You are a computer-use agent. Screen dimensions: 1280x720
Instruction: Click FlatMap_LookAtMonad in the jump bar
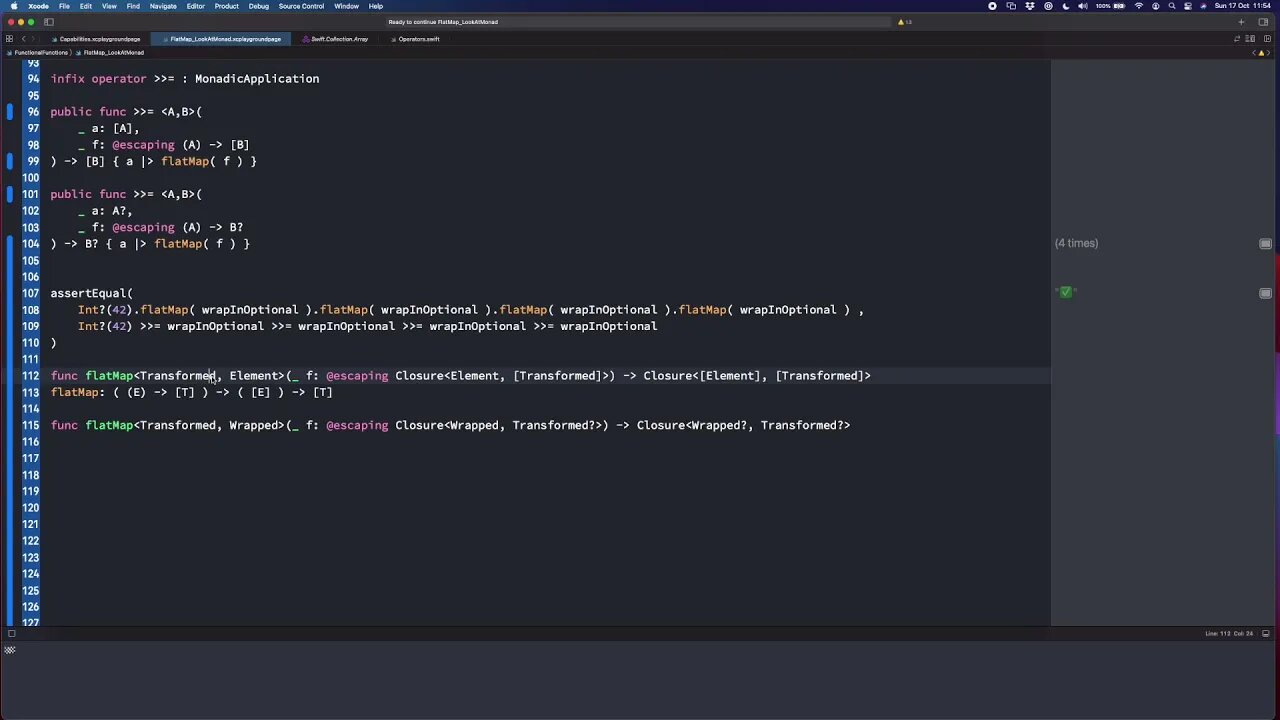click(112, 52)
